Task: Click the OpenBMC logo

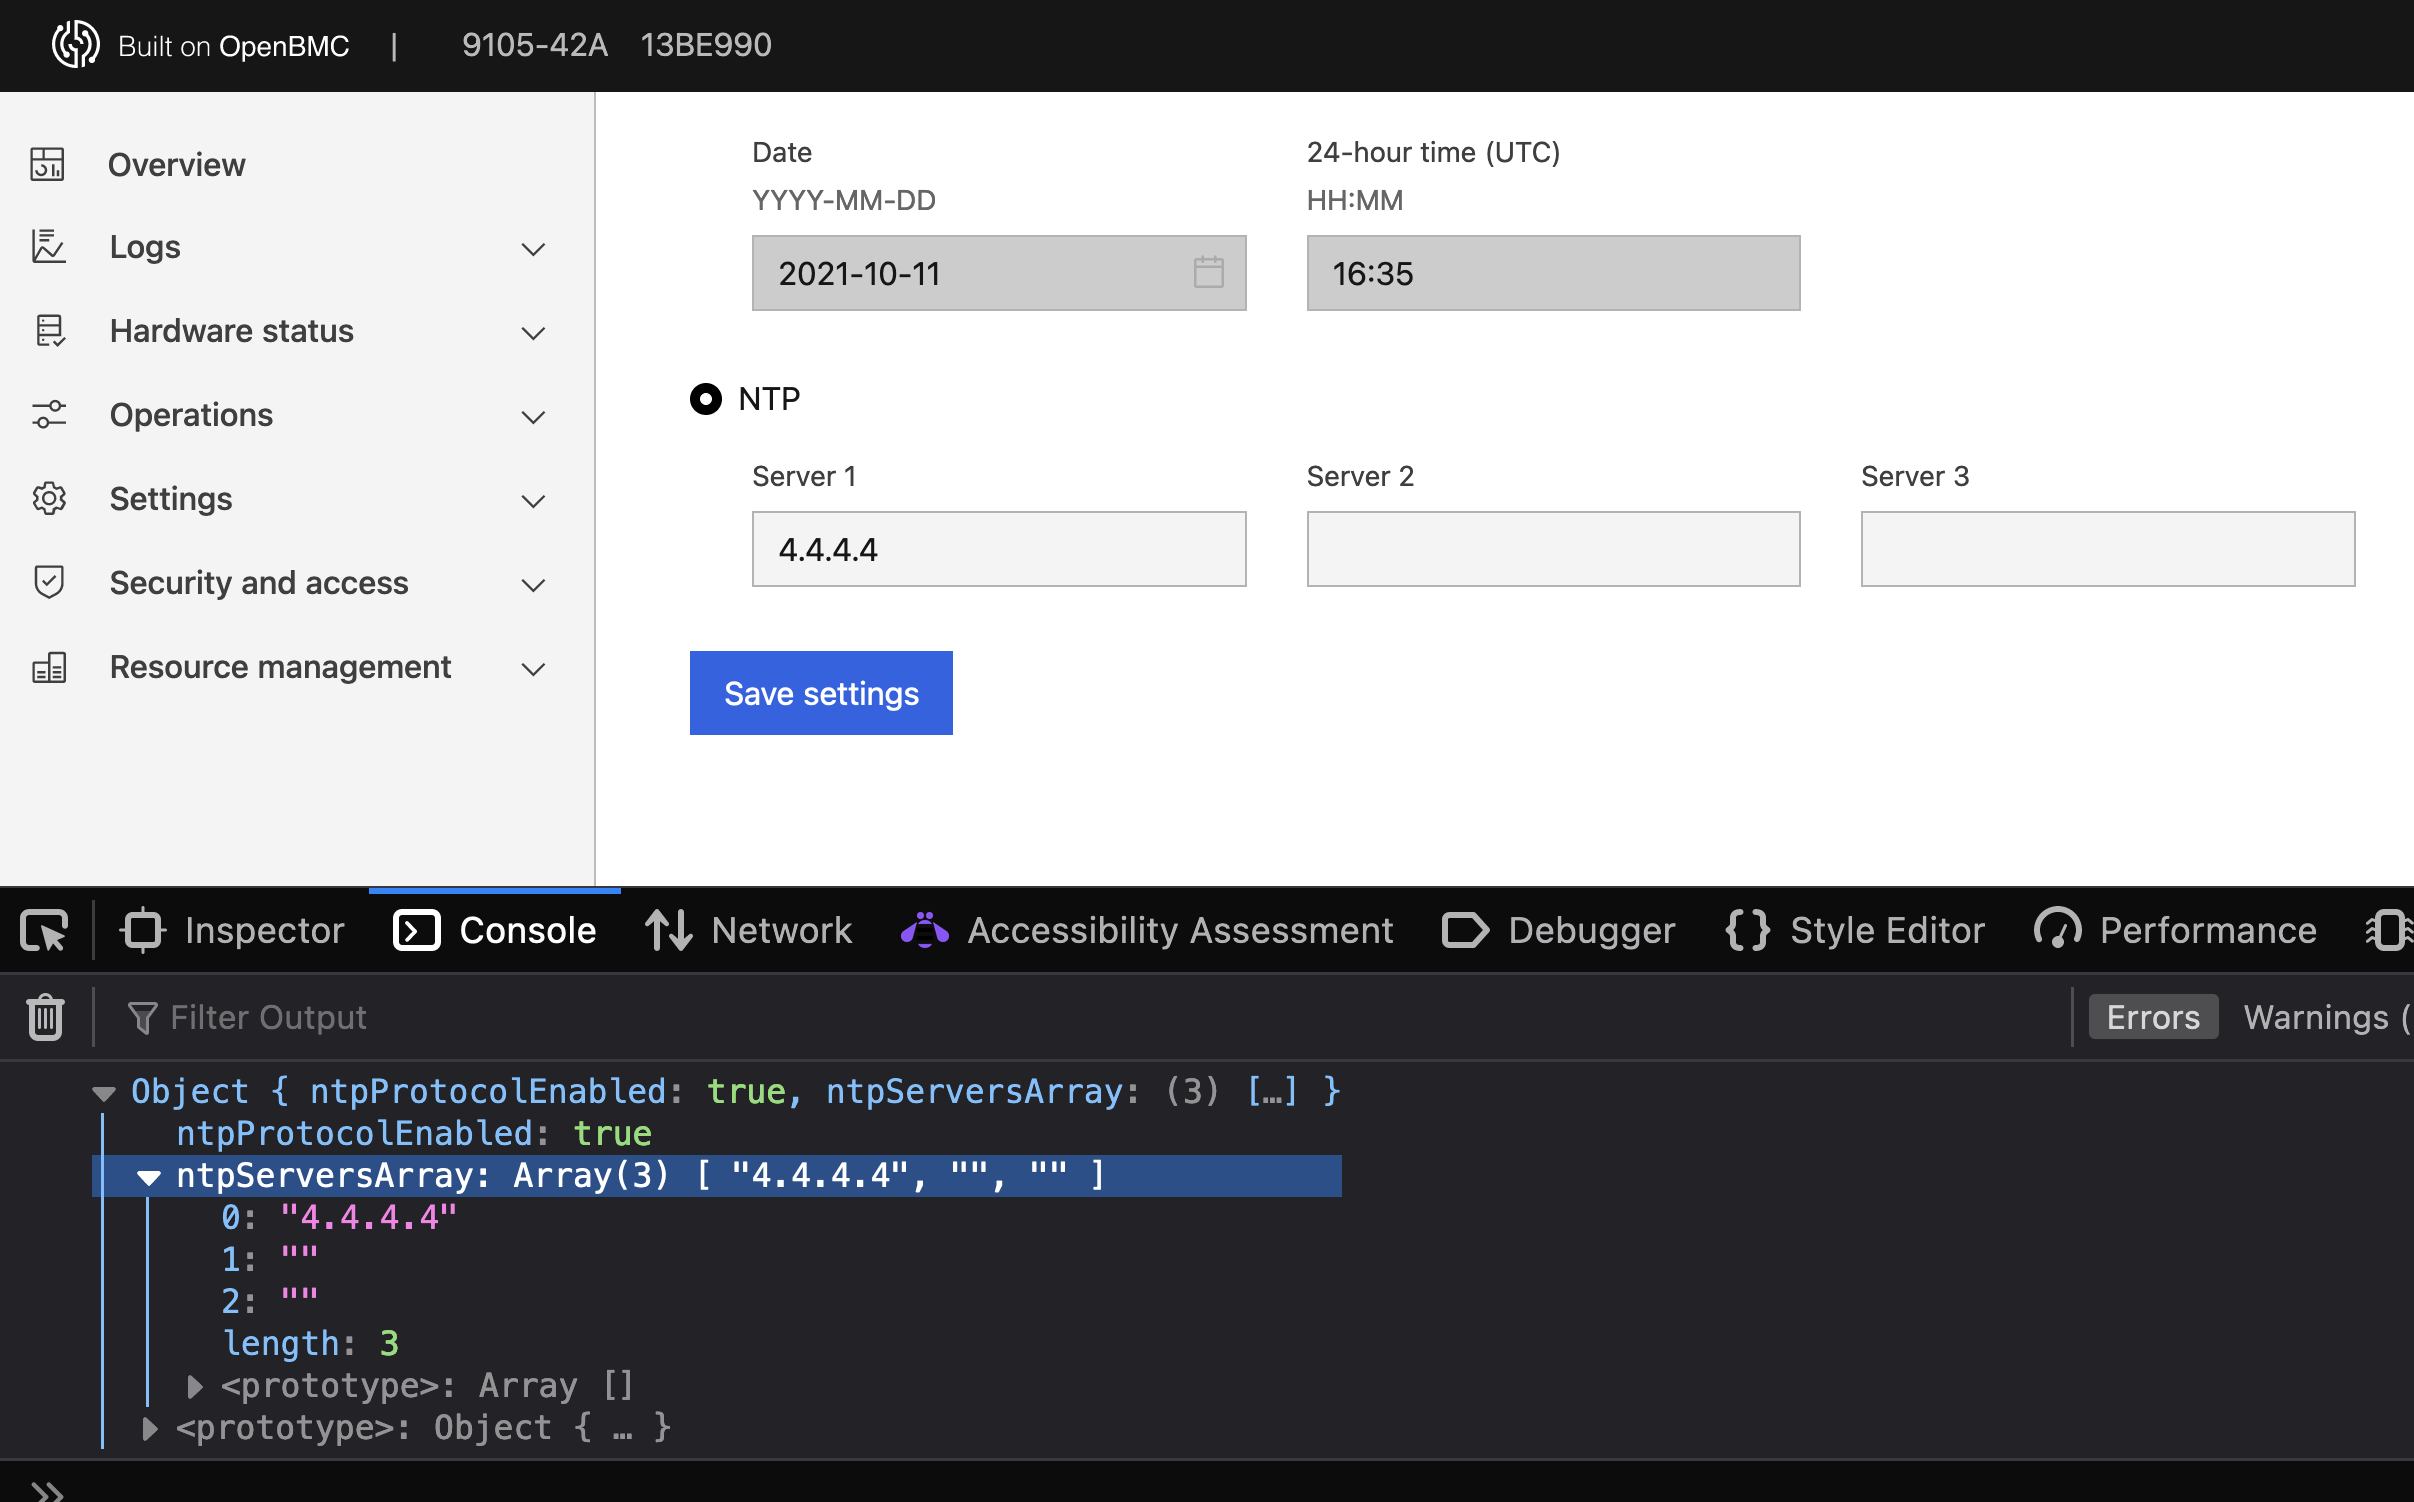Action: 78,45
